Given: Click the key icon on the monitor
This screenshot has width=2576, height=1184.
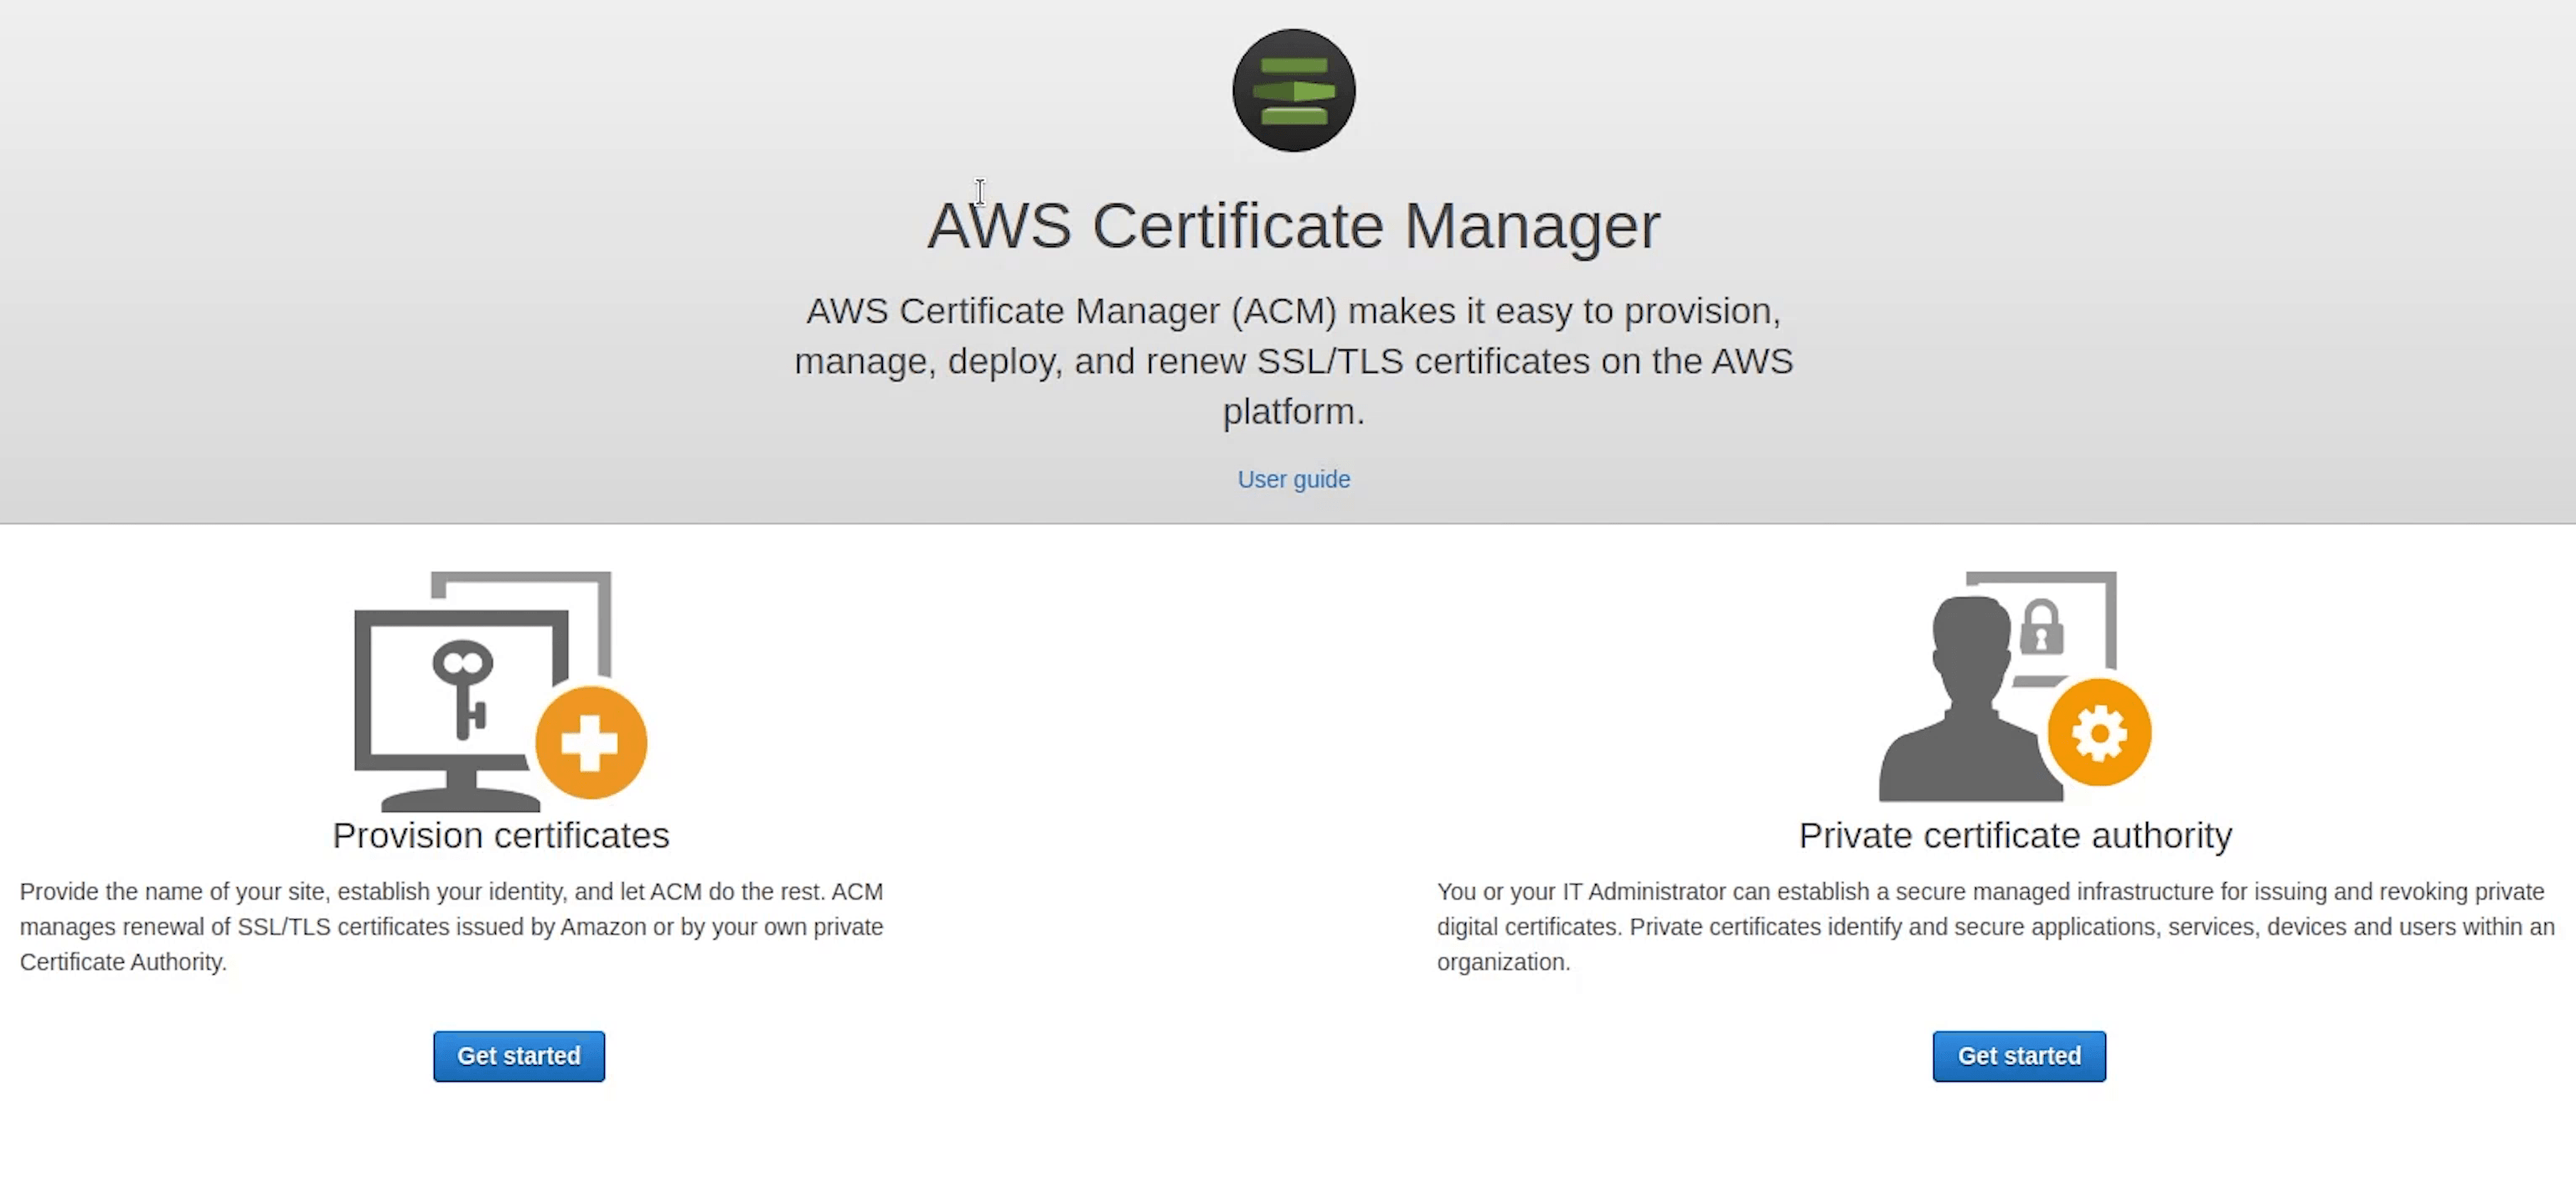Looking at the screenshot, I should coord(462,688).
